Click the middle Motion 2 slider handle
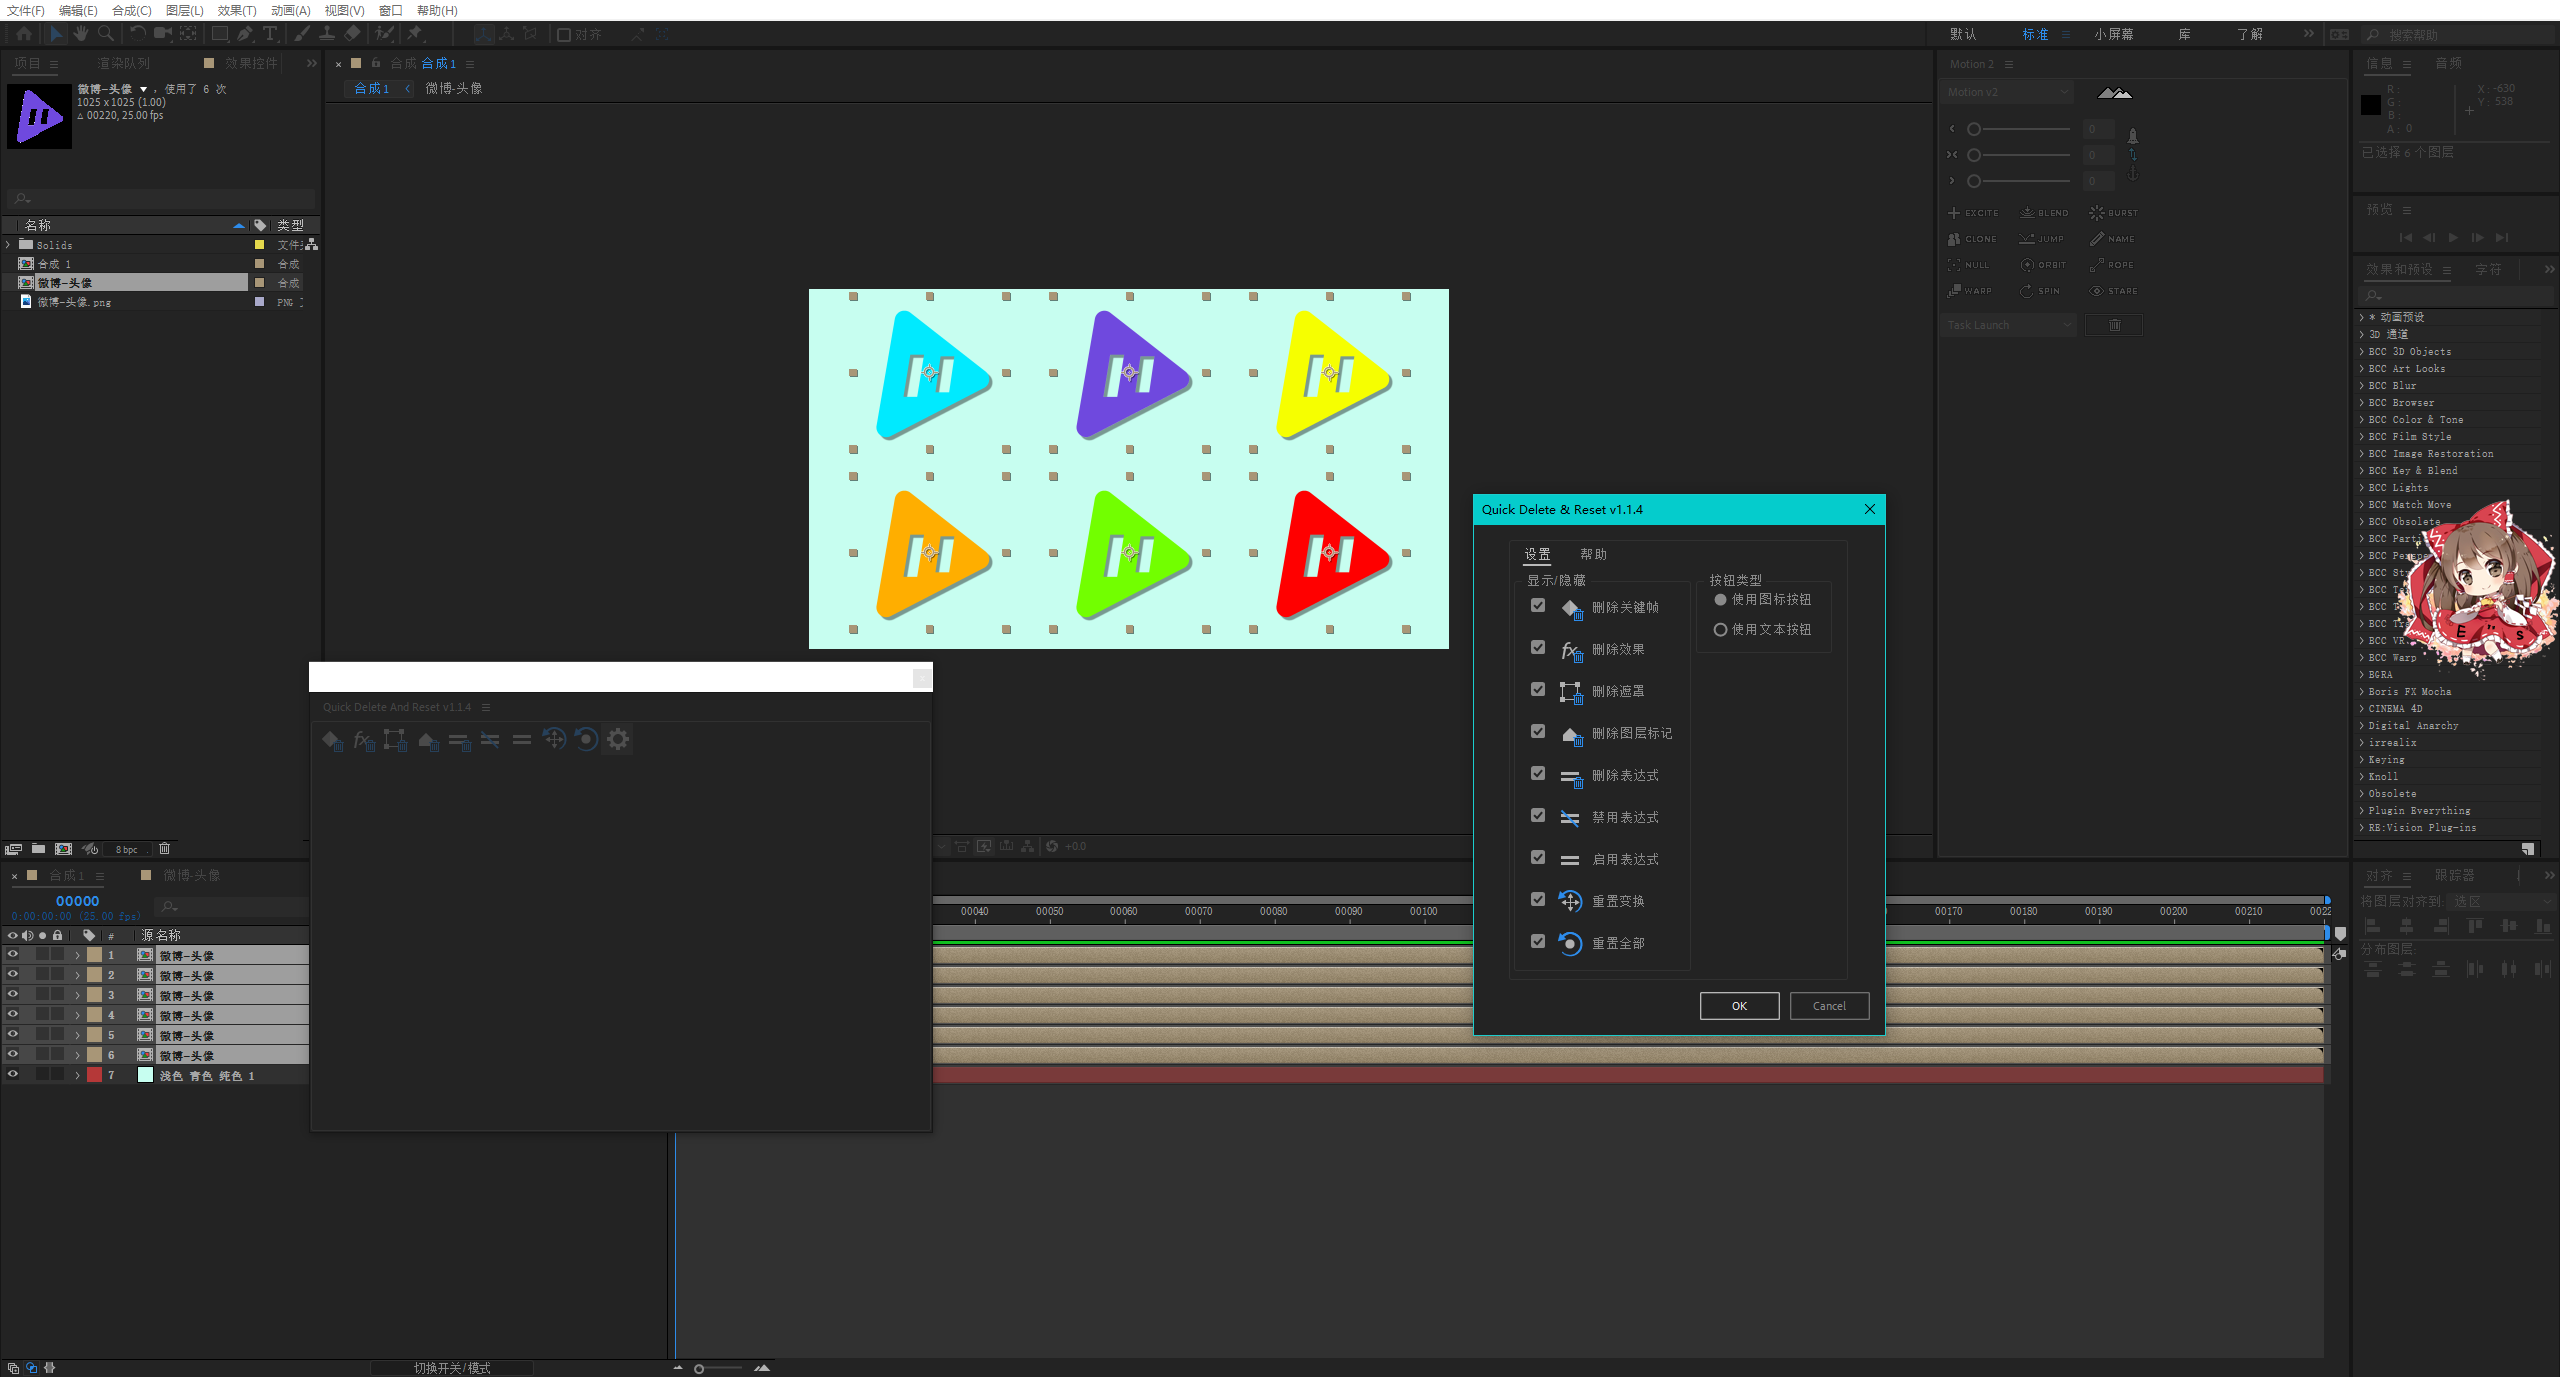This screenshot has height=1377, width=2560. point(1974,155)
